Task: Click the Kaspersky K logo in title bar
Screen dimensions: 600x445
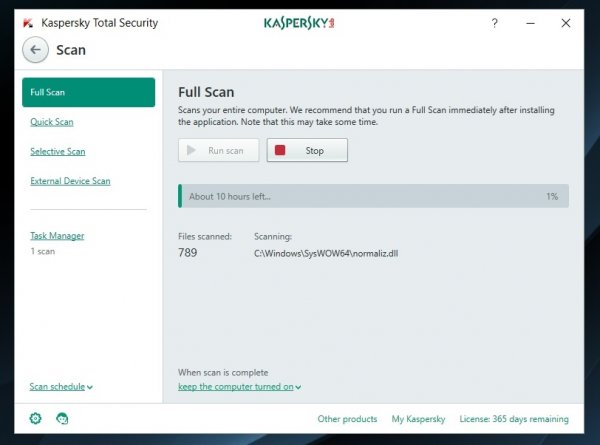Action: click(28, 23)
